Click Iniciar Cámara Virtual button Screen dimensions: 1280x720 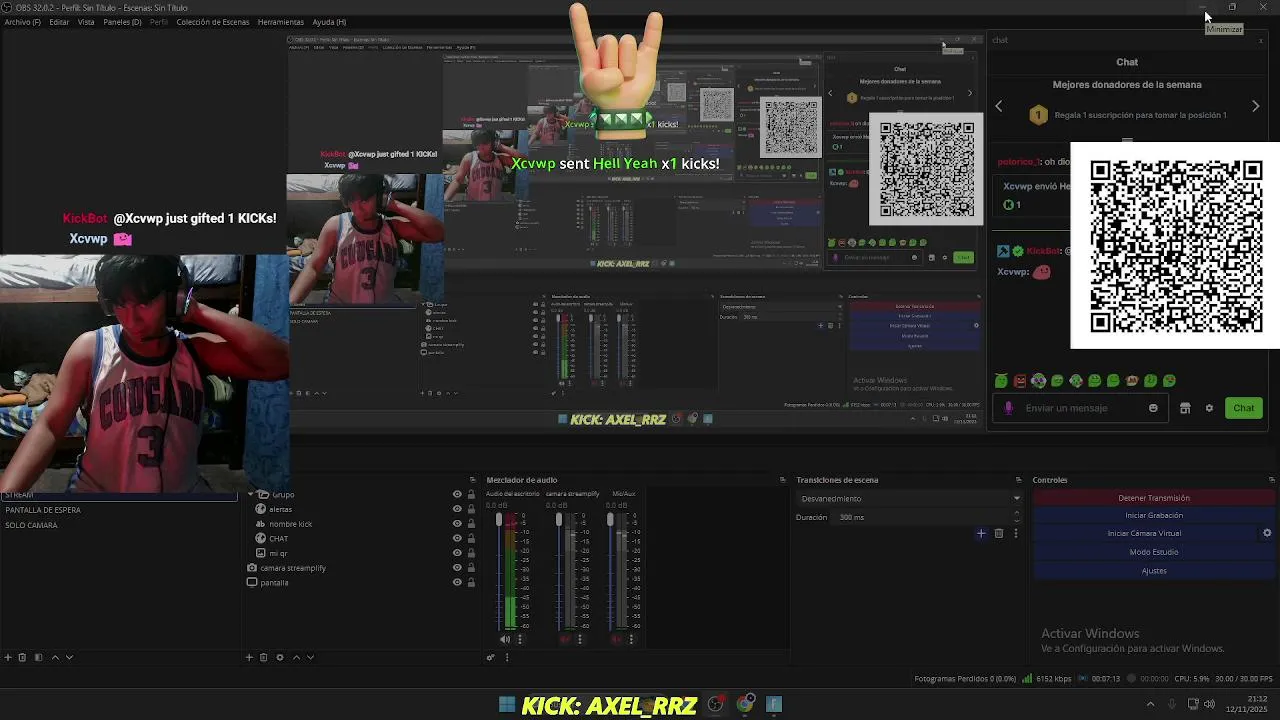coord(1144,534)
